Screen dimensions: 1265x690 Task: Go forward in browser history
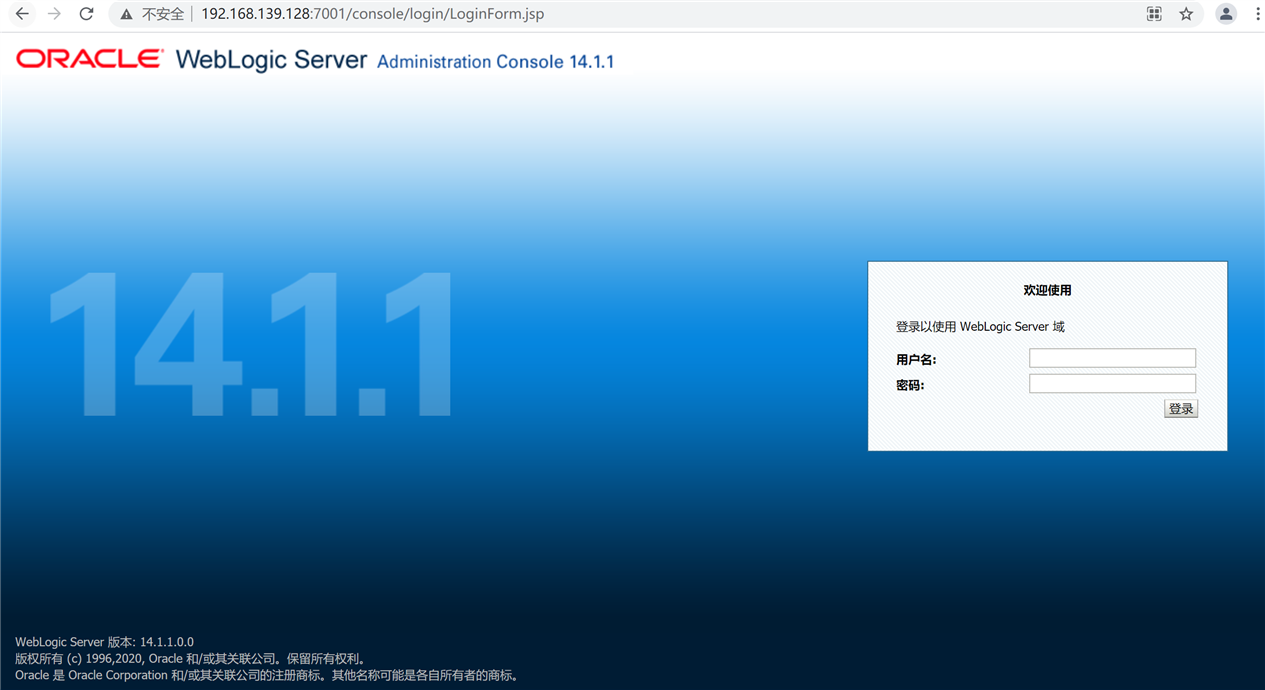tap(54, 14)
